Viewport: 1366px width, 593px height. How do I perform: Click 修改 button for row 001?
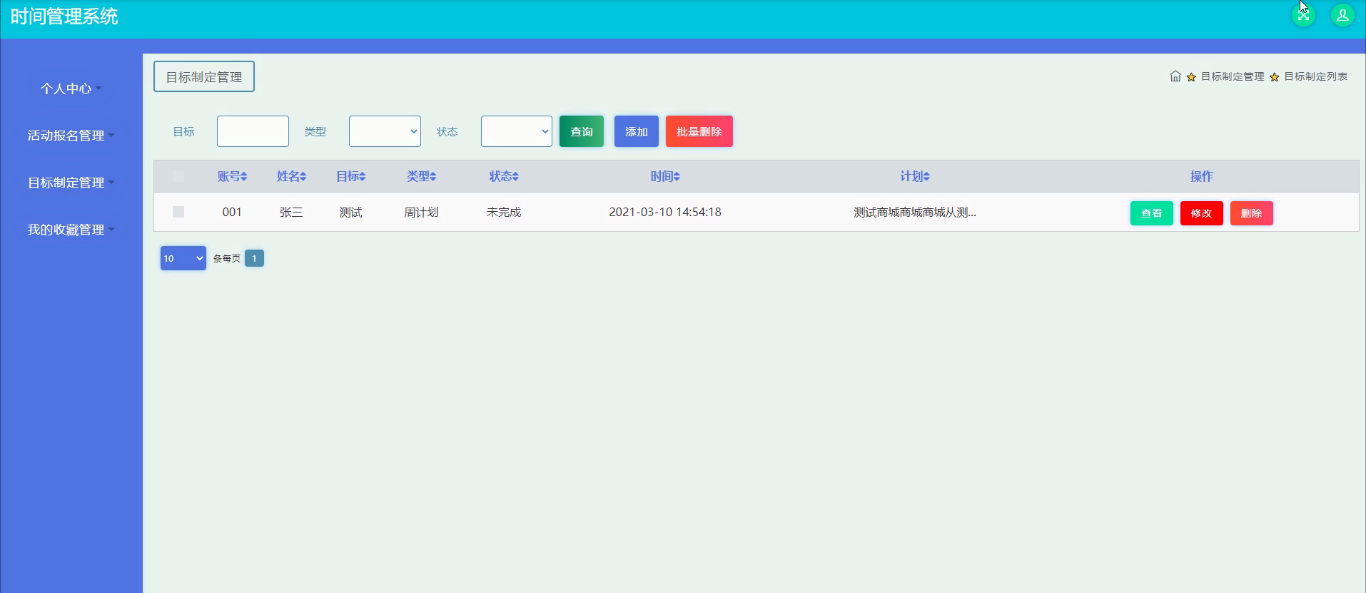(1201, 213)
